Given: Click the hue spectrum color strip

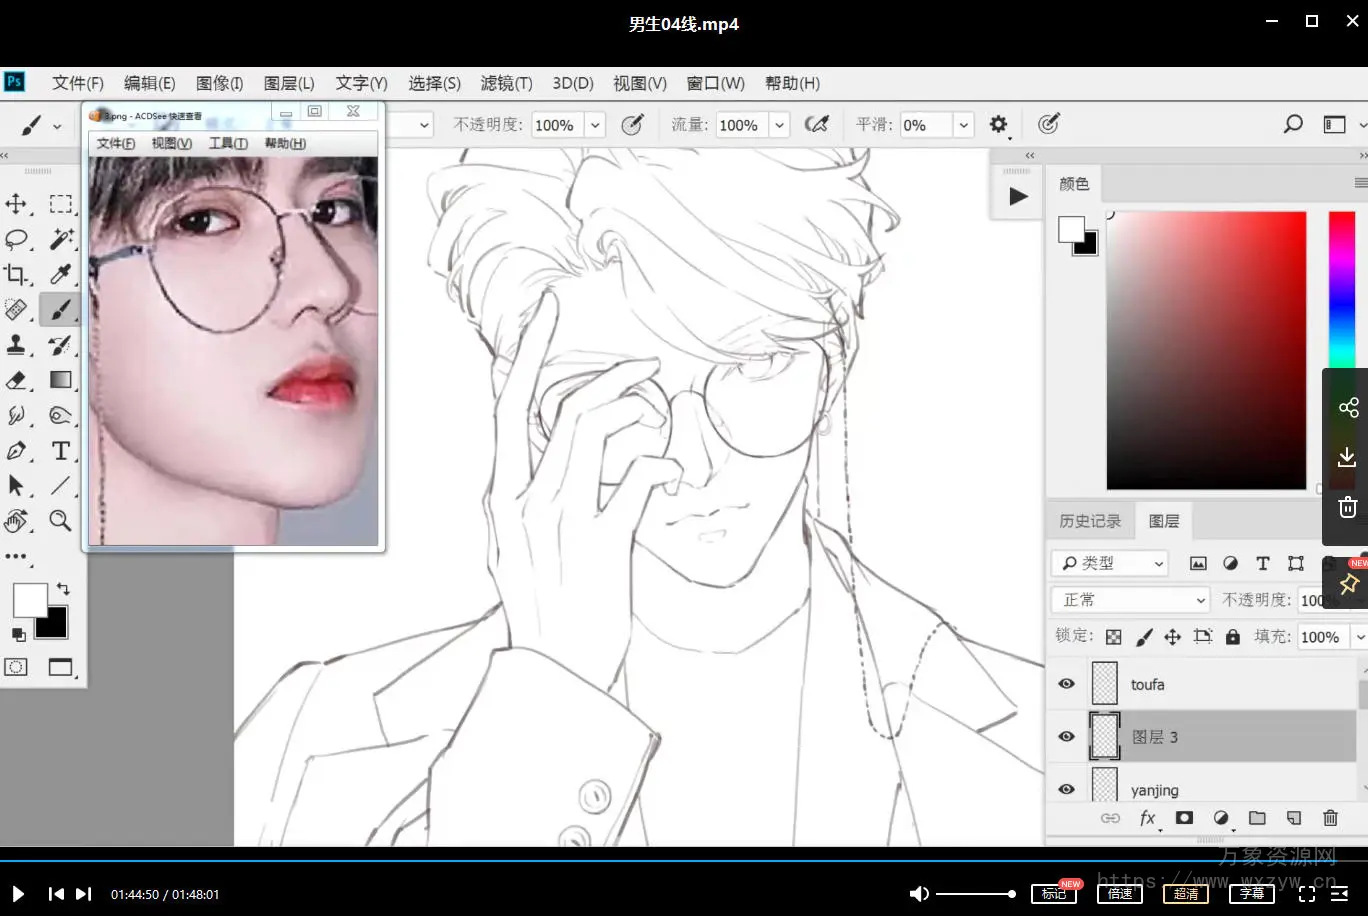Looking at the screenshot, I should pyautogui.click(x=1341, y=290).
